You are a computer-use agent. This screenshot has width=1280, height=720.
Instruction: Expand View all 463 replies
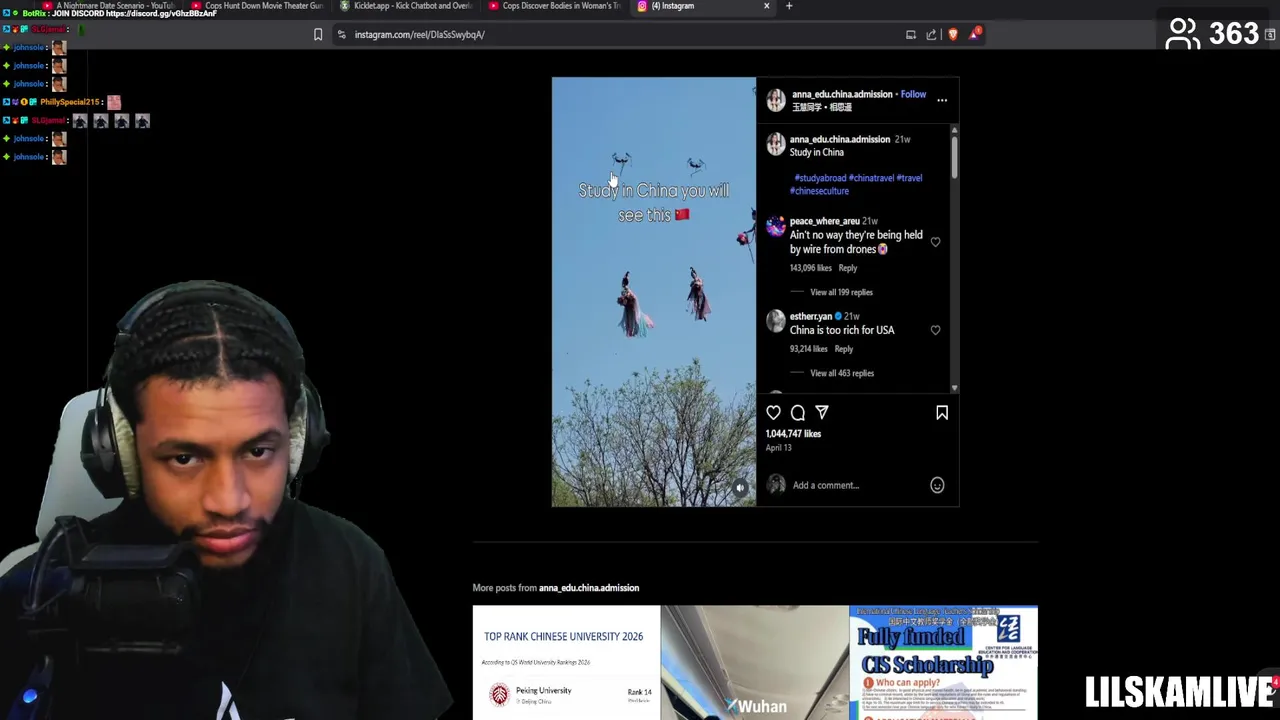pyautogui.click(x=842, y=373)
